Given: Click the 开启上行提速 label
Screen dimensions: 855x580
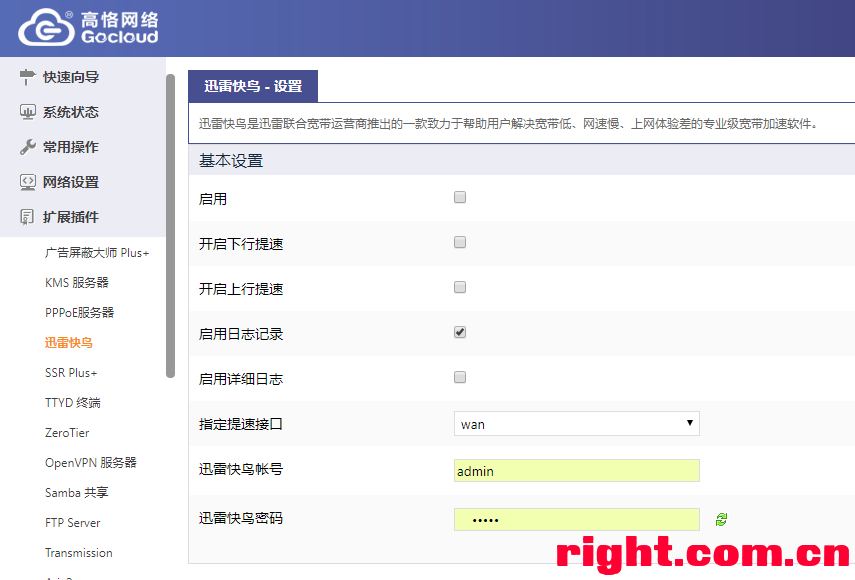Looking at the screenshot, I should click(x=241, y=289).
